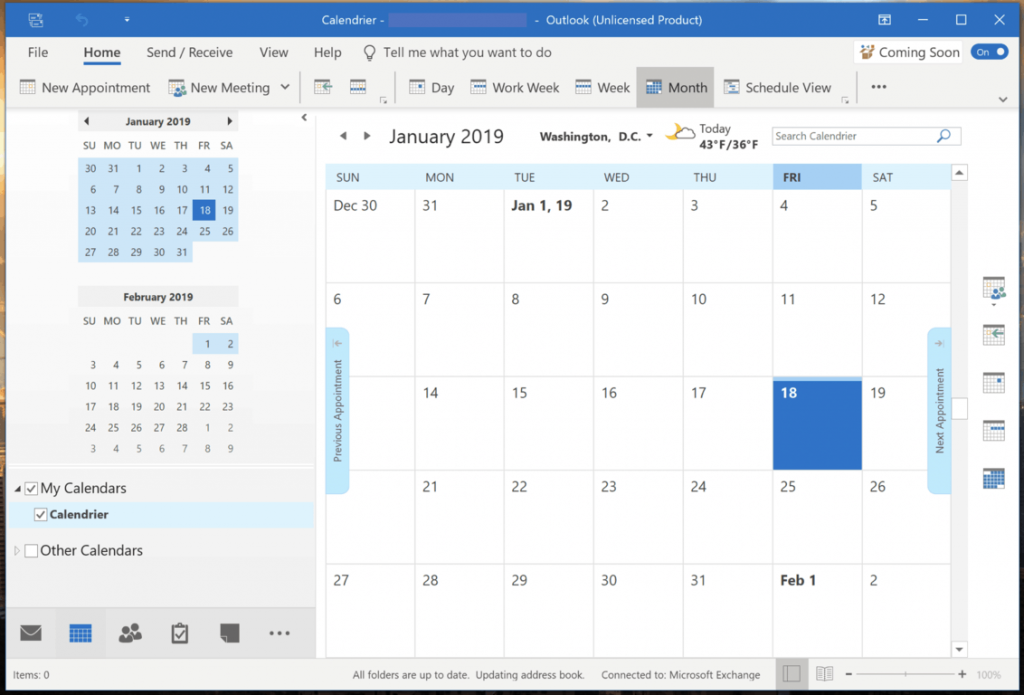Click the right-side day view icon
Screen dimensions: 1024x695
click(993, 383)
